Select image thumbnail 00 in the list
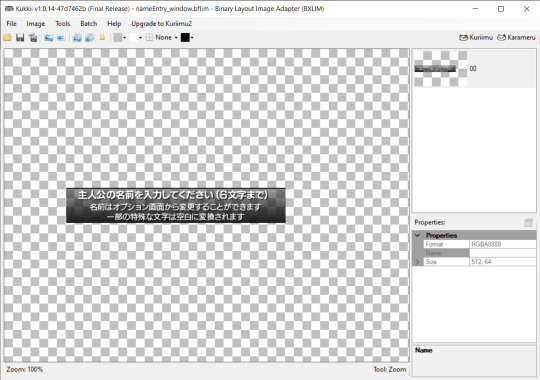540x380 pixels. [x=474, y=68]
